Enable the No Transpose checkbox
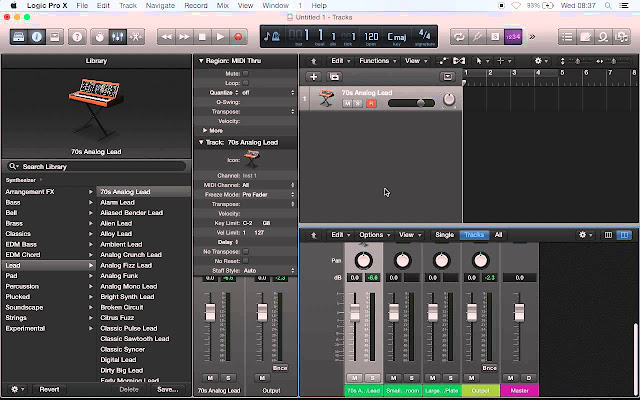640x400 pixels. tap(246, 251)
